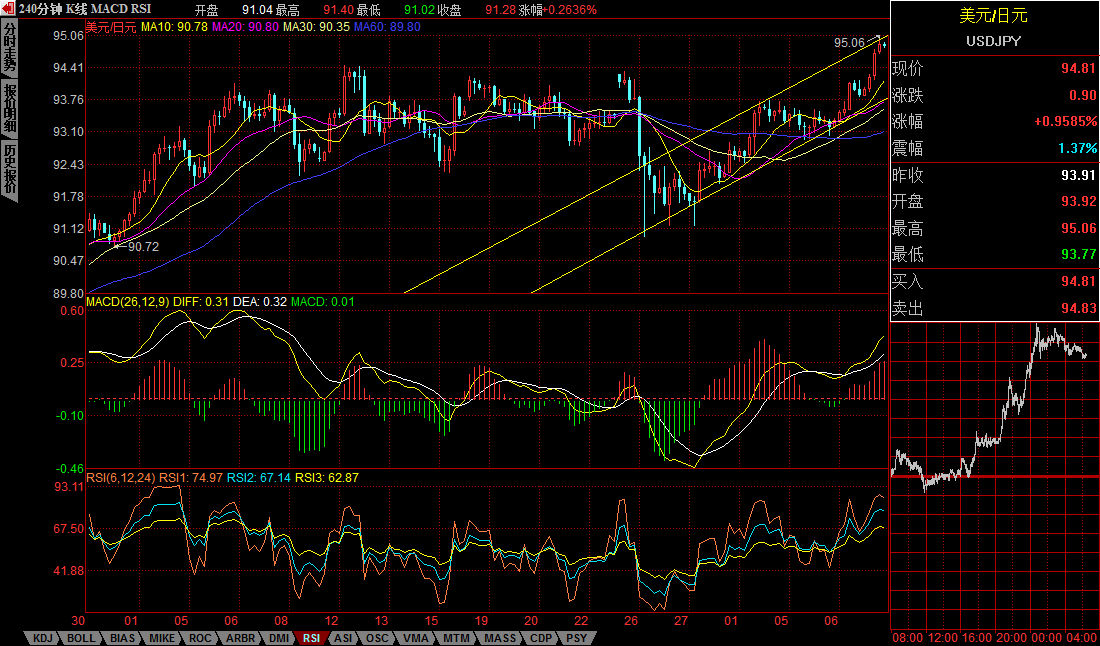Click the 美元/日元 heading in the quote panel

point(993,15)
